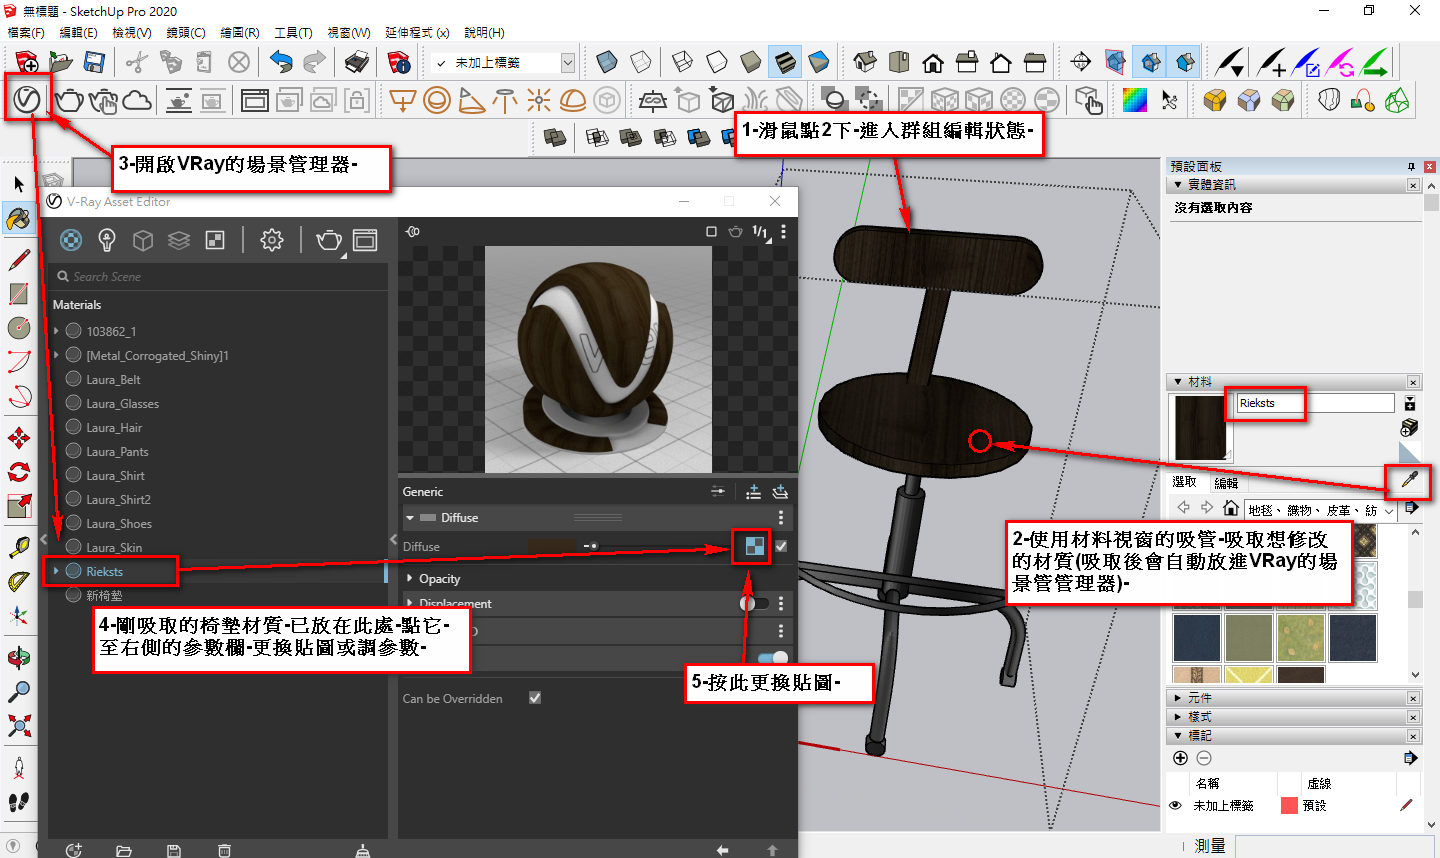Expand the Opacity section
Image resolution: width=1440 pixels, height=858 pixels.
pos(410,578)
